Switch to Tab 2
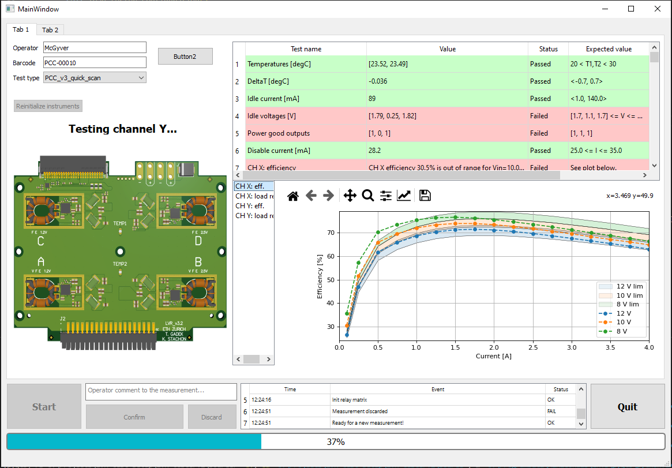672x468 pixels. coord(50,30)
